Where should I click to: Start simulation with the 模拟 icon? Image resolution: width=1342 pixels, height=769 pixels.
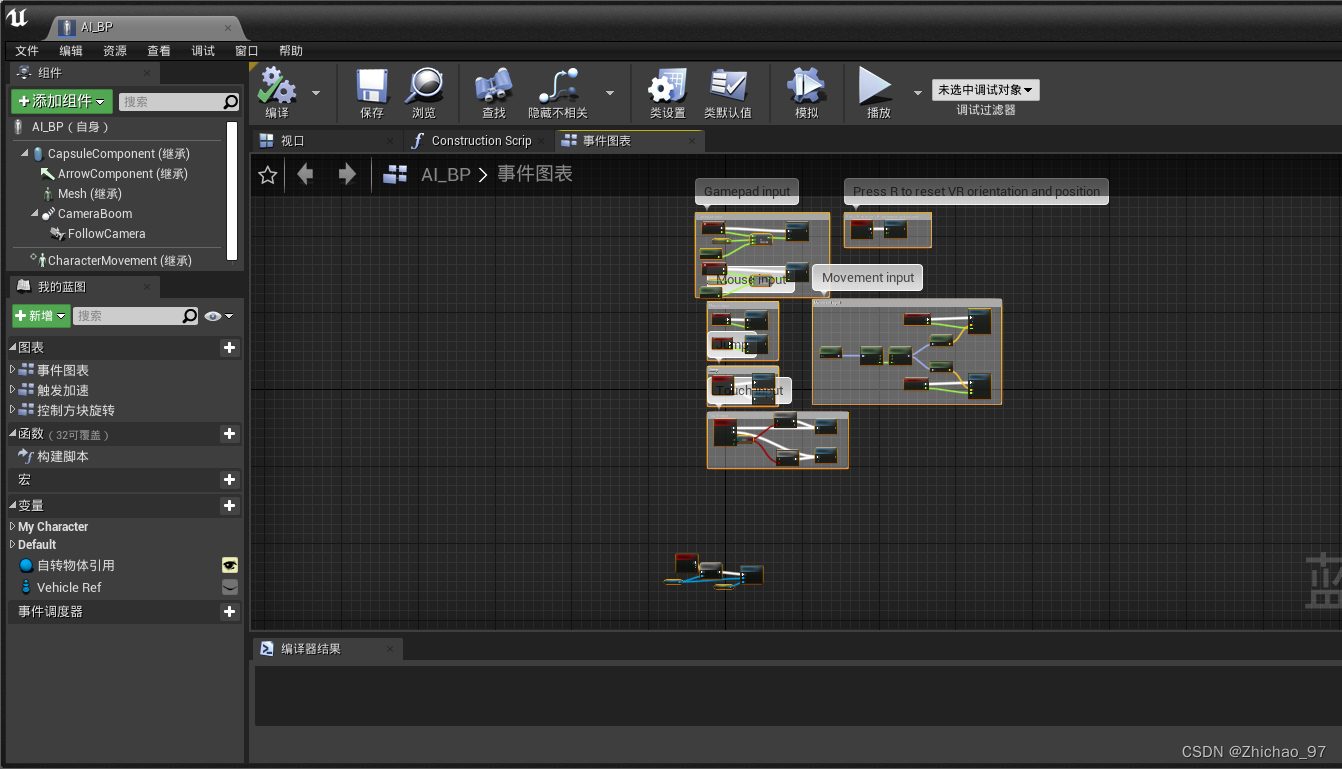pyautogui.click(x=807, y=90)
